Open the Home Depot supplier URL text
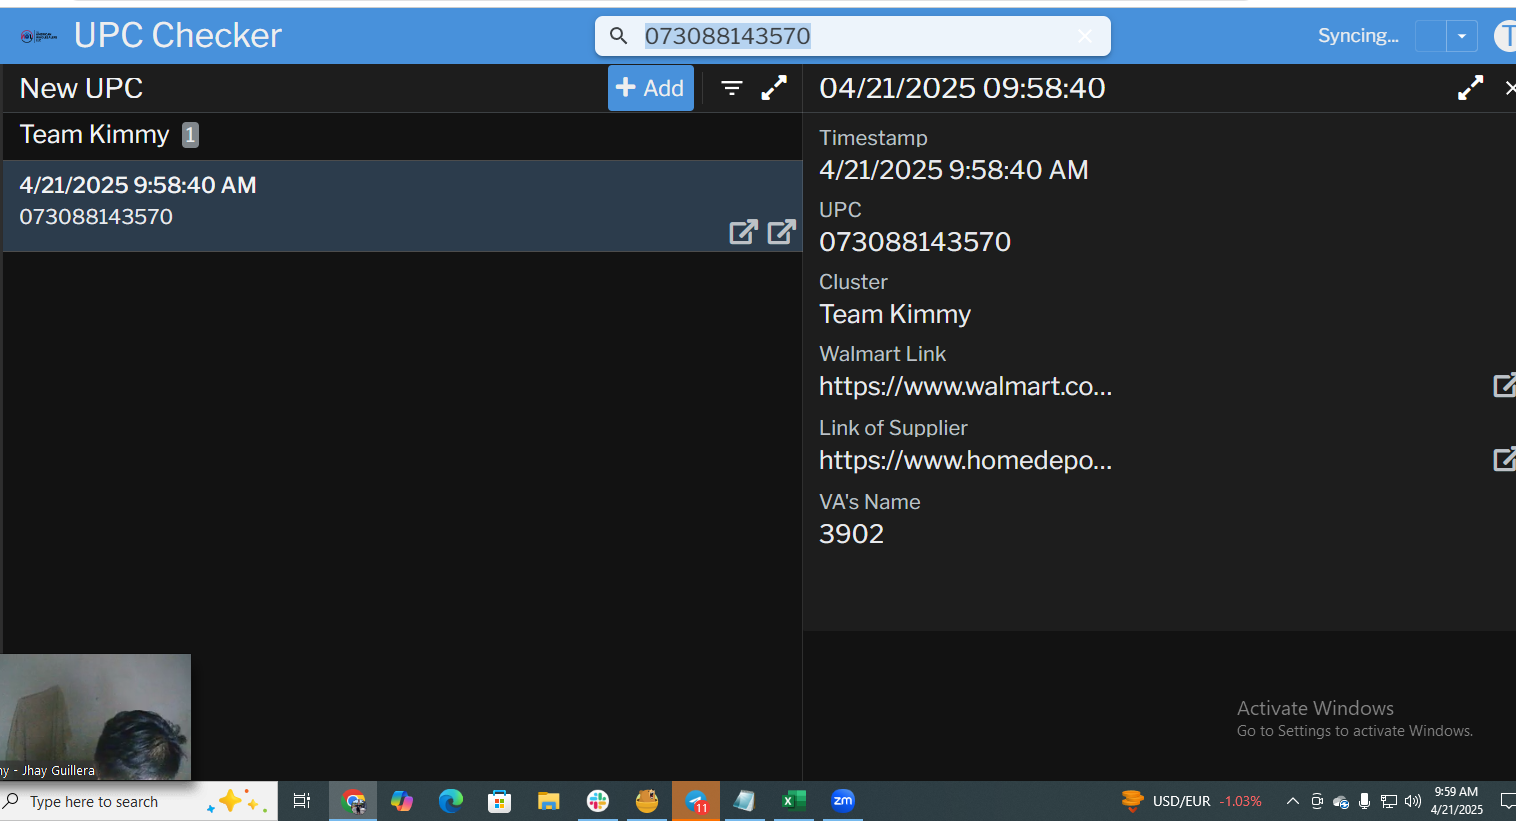 [965, 460]
